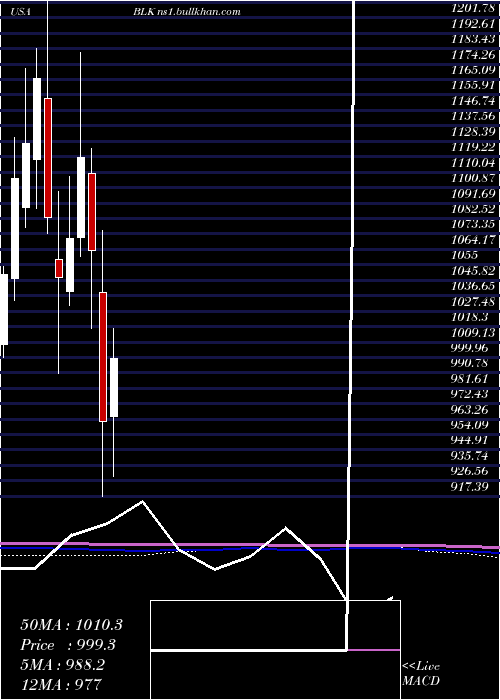Click the 1009.13 price level

point(473,333)
